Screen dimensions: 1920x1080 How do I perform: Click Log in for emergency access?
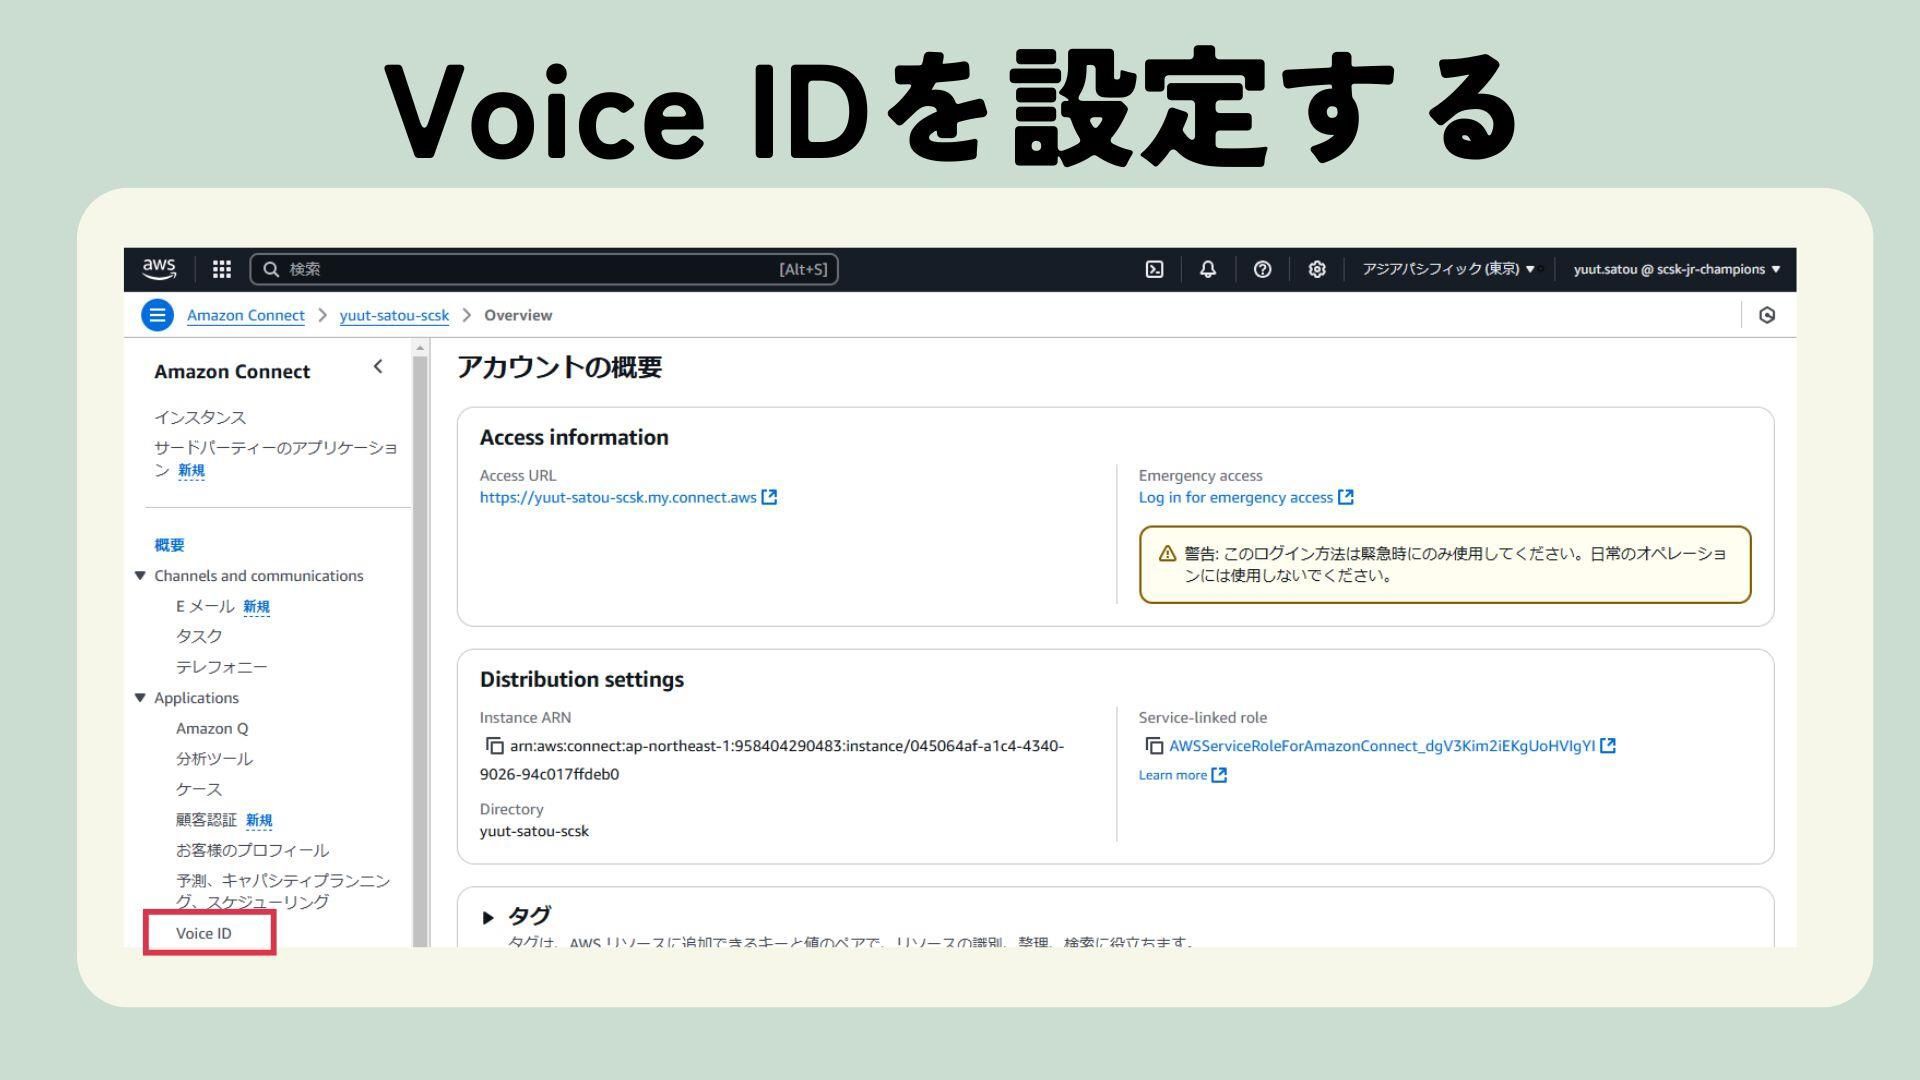1235,497
